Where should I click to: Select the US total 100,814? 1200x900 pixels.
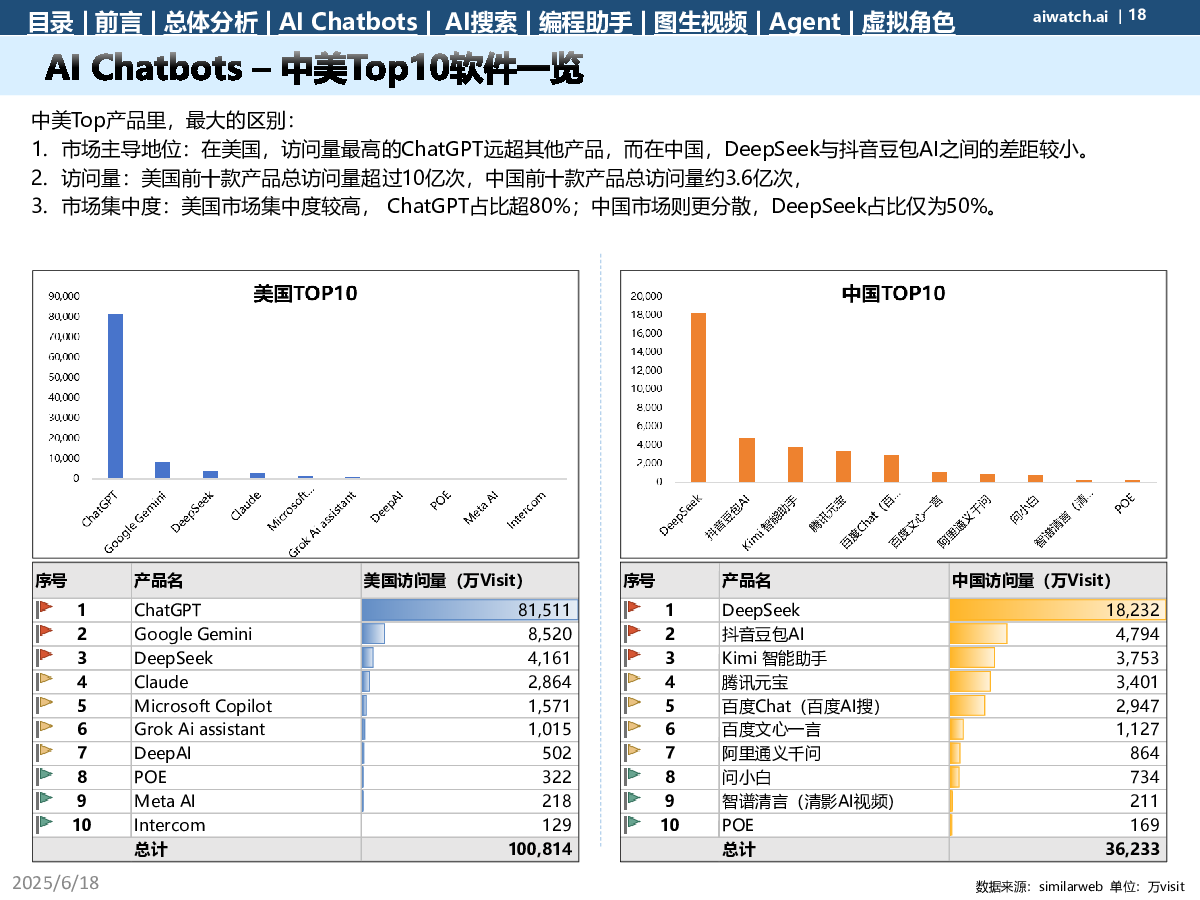(540, 849)
